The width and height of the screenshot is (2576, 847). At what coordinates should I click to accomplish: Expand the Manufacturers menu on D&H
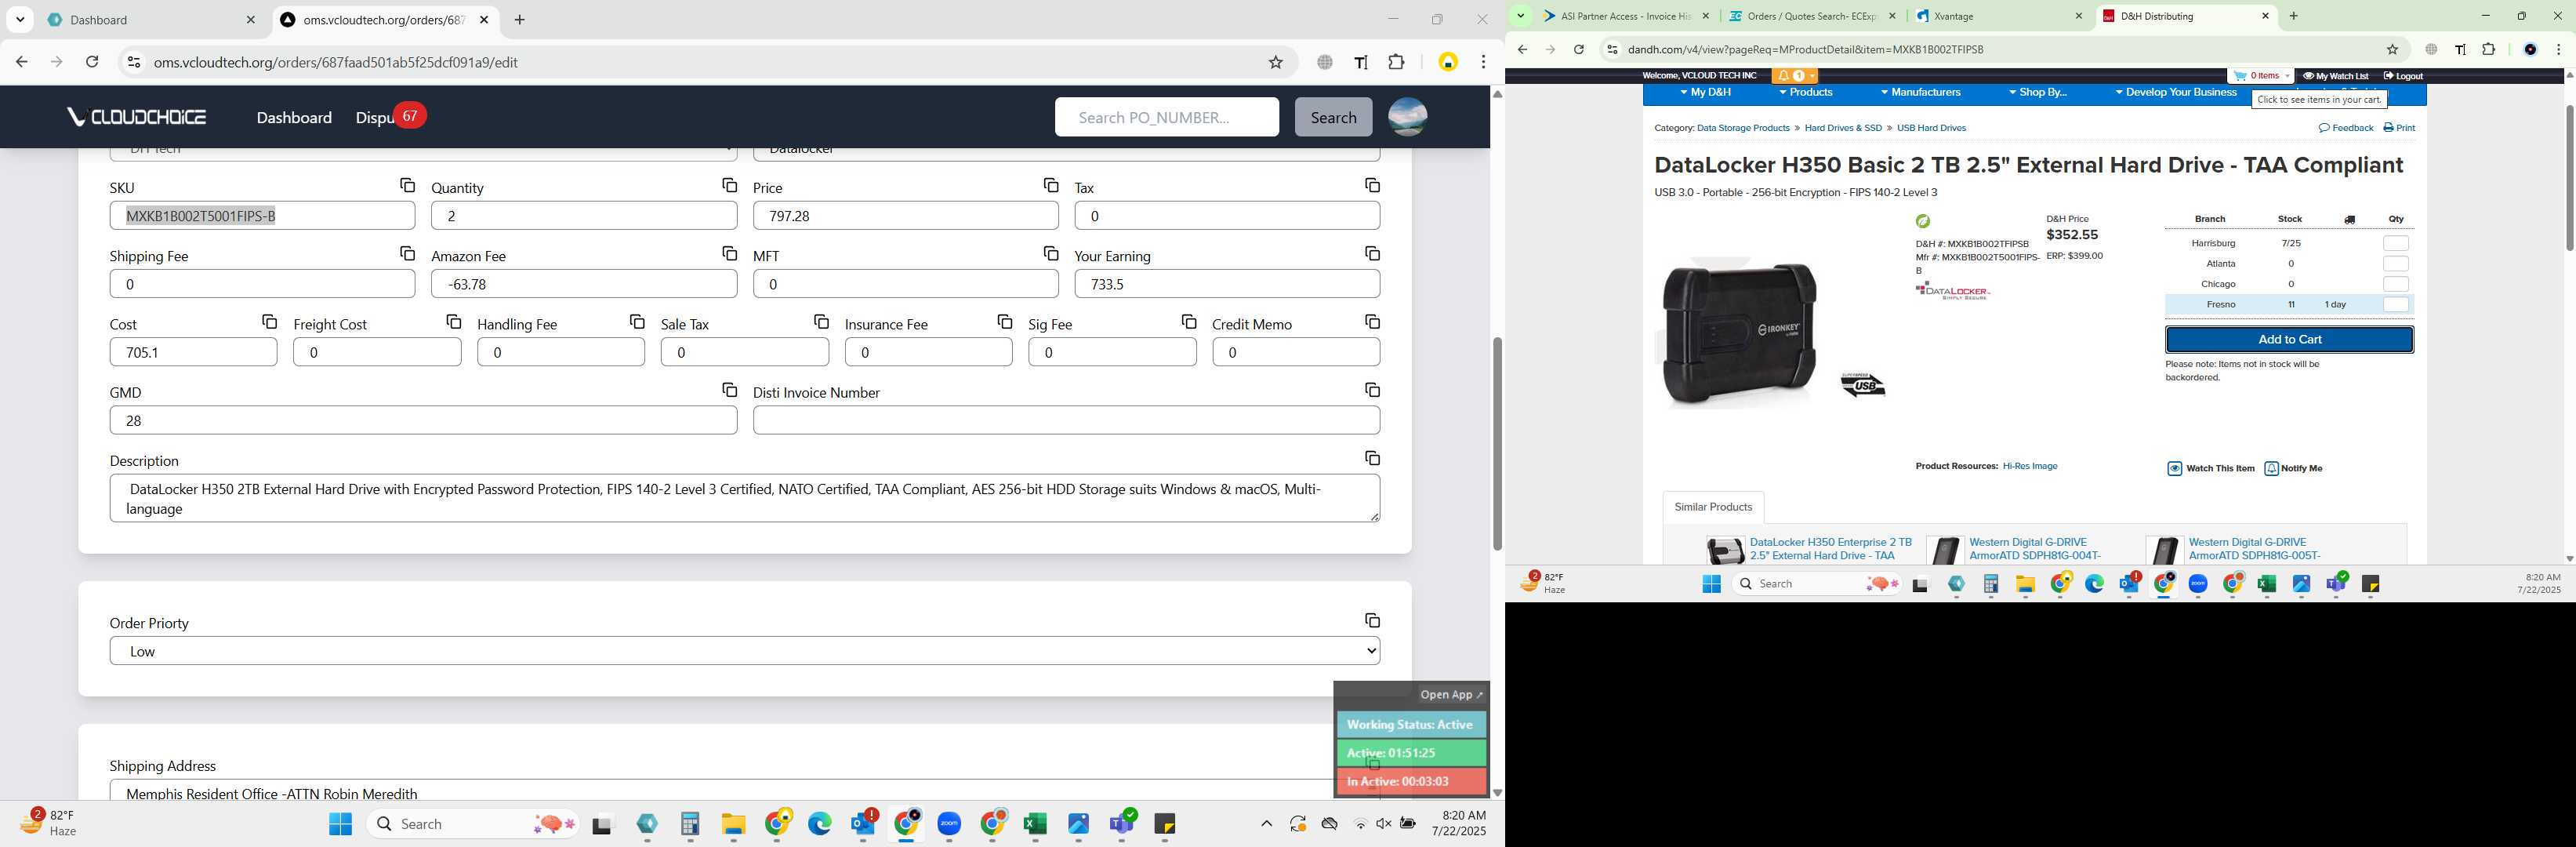(1920, 93)
